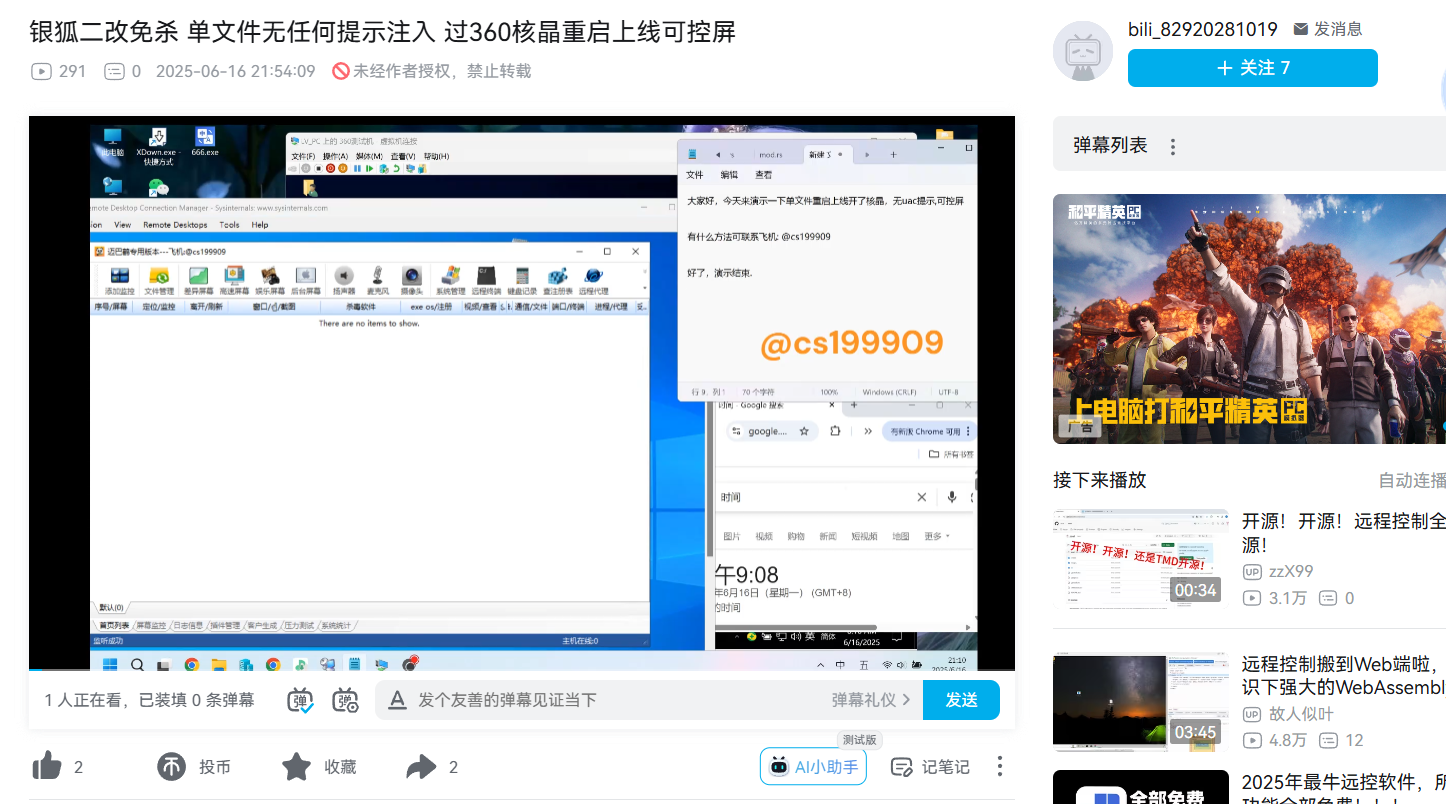Select the 摄像头 camera tool
The image size is (1446, 804).
tap(412, 276)
